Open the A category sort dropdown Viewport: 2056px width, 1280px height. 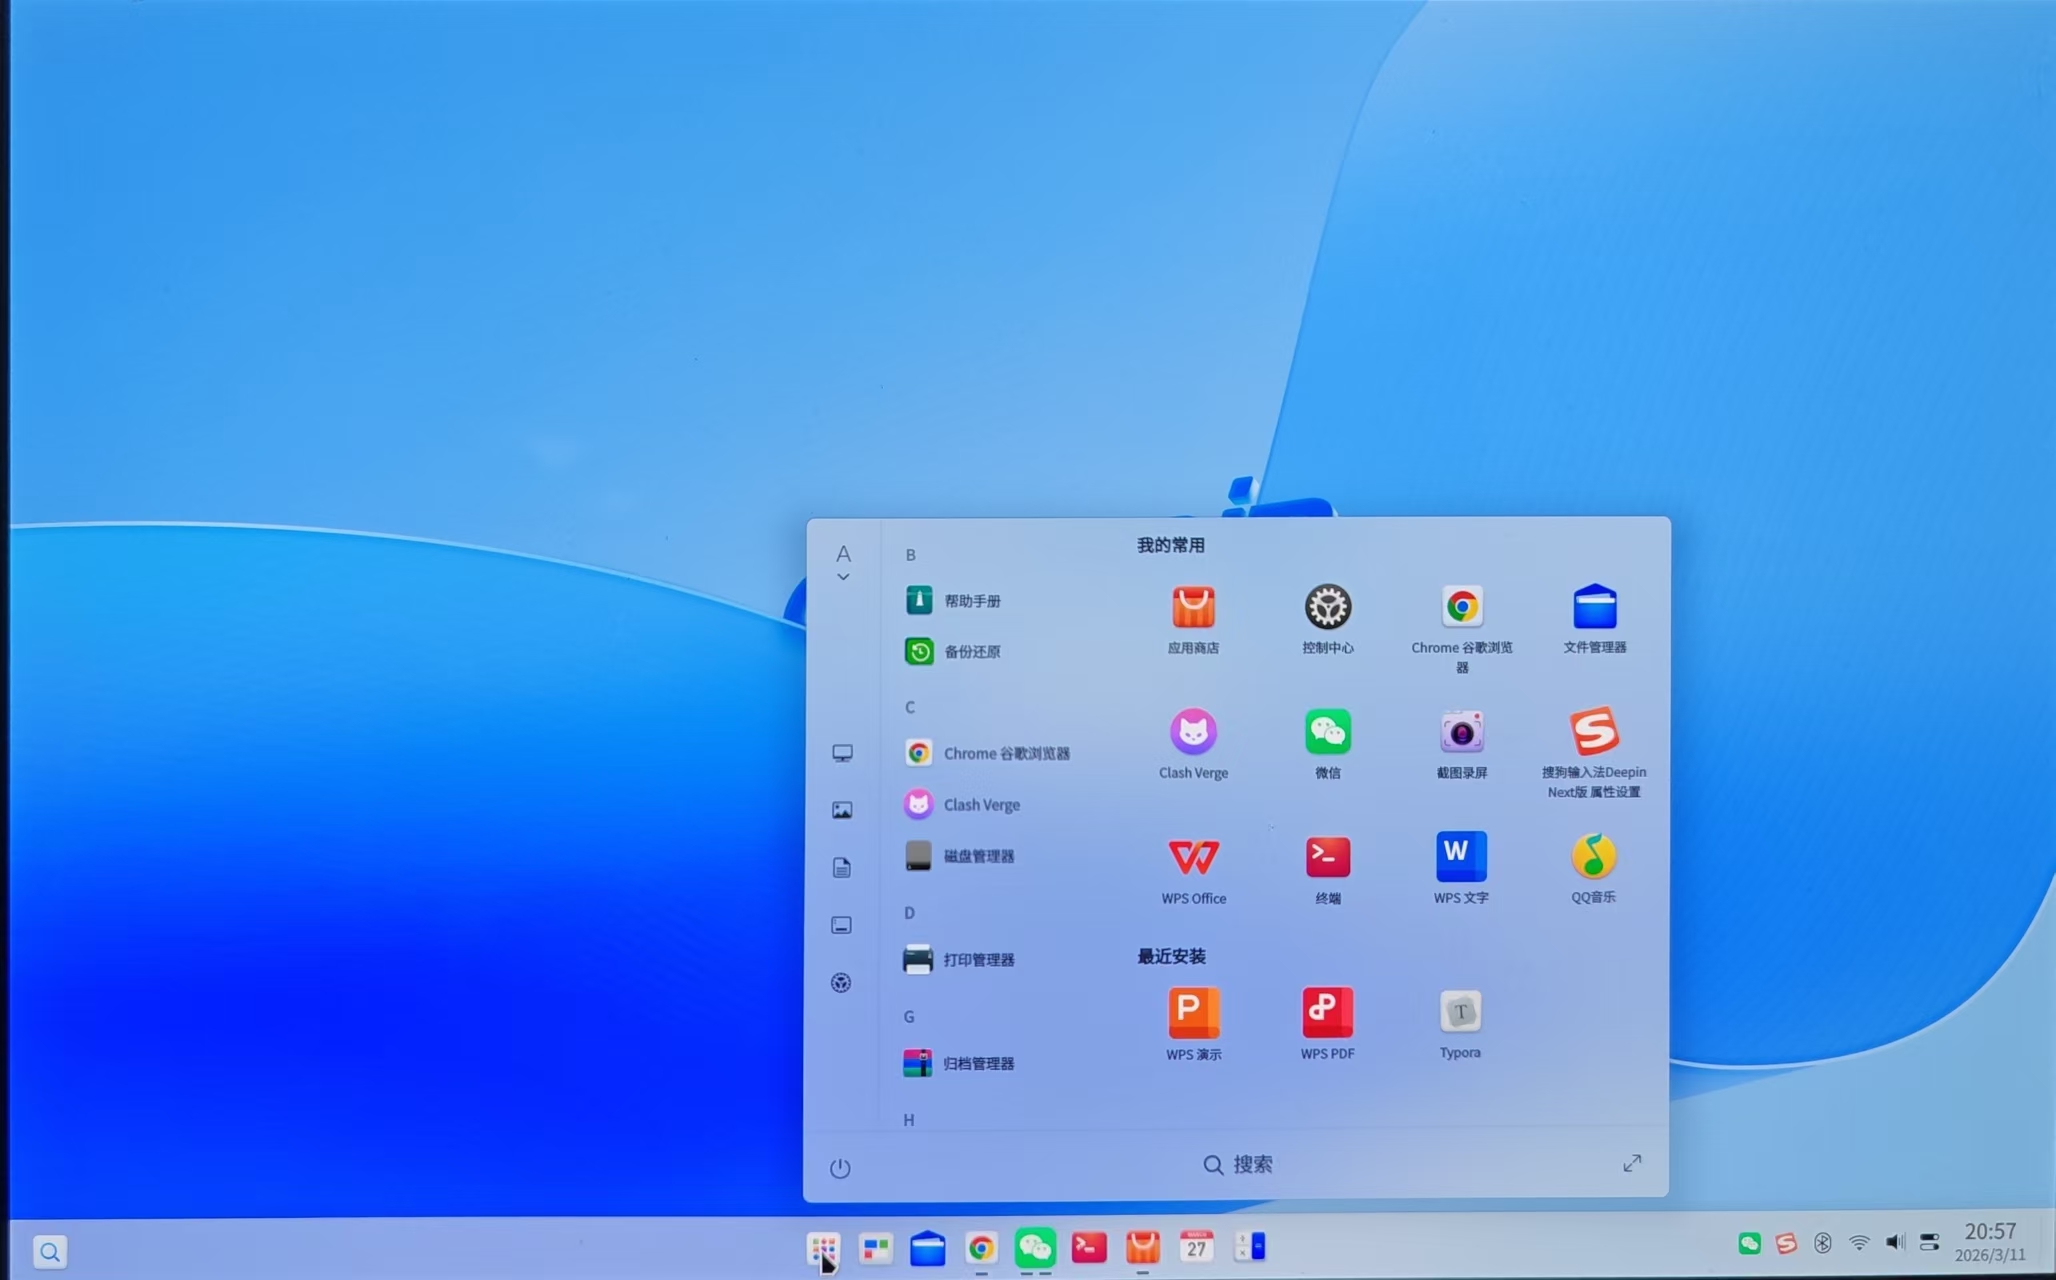tap(843, 563)
